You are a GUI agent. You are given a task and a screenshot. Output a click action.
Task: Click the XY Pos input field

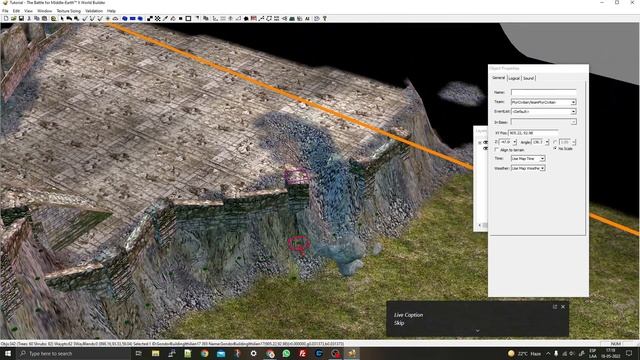(533, 133)
